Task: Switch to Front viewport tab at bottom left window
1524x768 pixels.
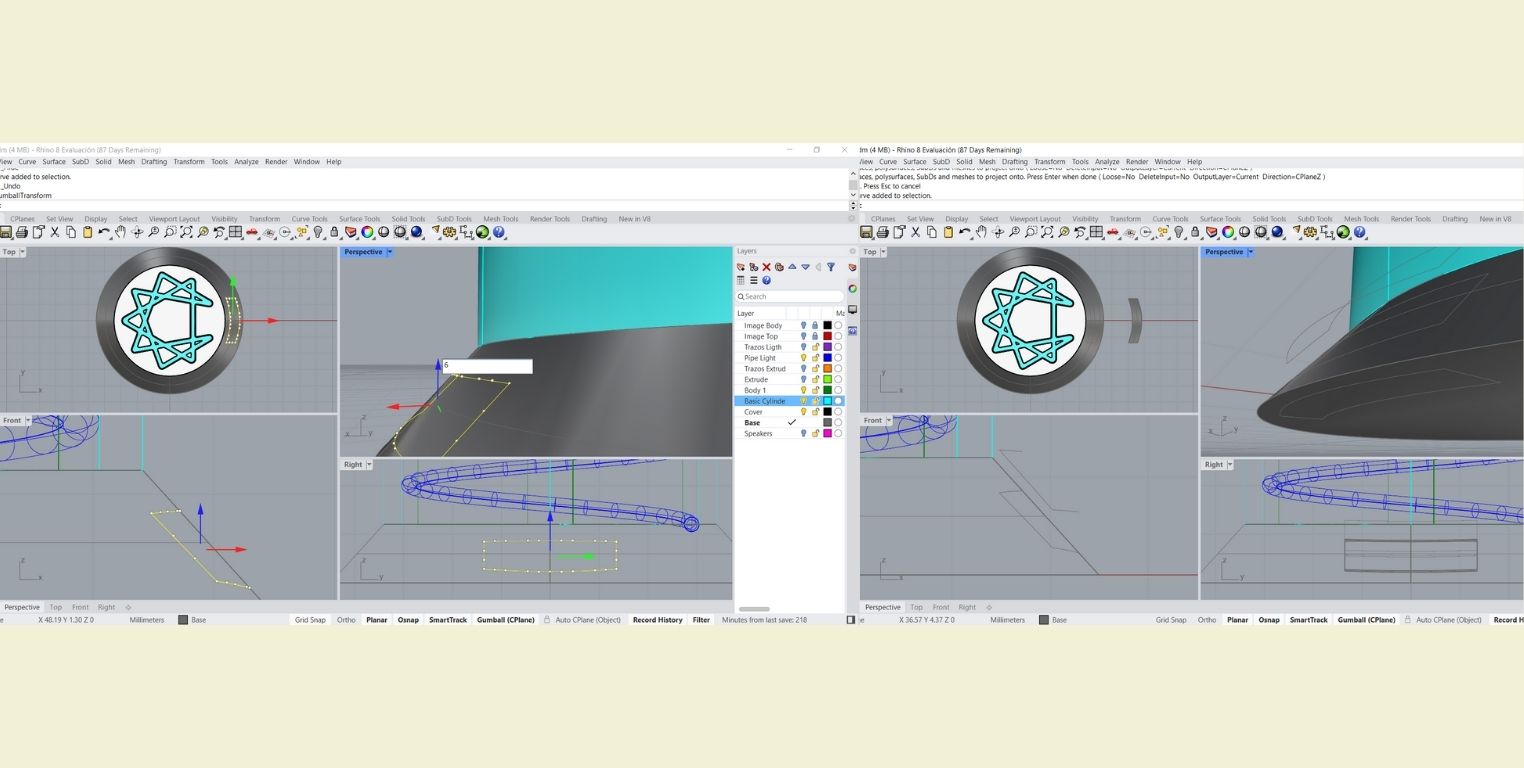Action: point(80,607)
